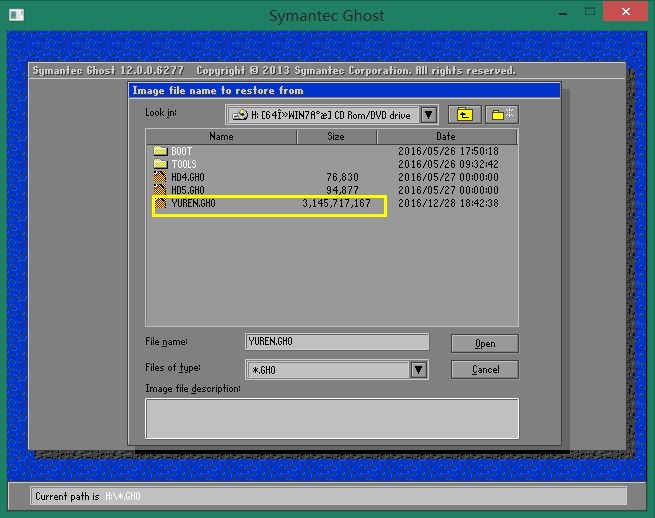Click the date of HD4.GHO row

tap(448, 177)
